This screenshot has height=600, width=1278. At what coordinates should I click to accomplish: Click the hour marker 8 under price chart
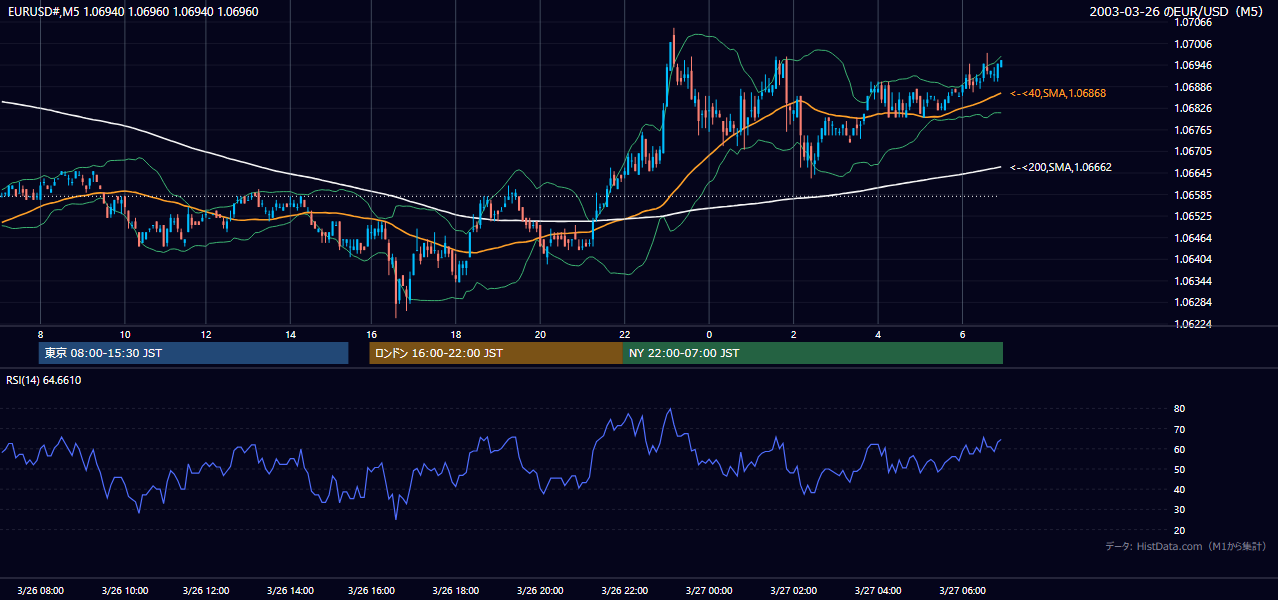click(40, 334)
